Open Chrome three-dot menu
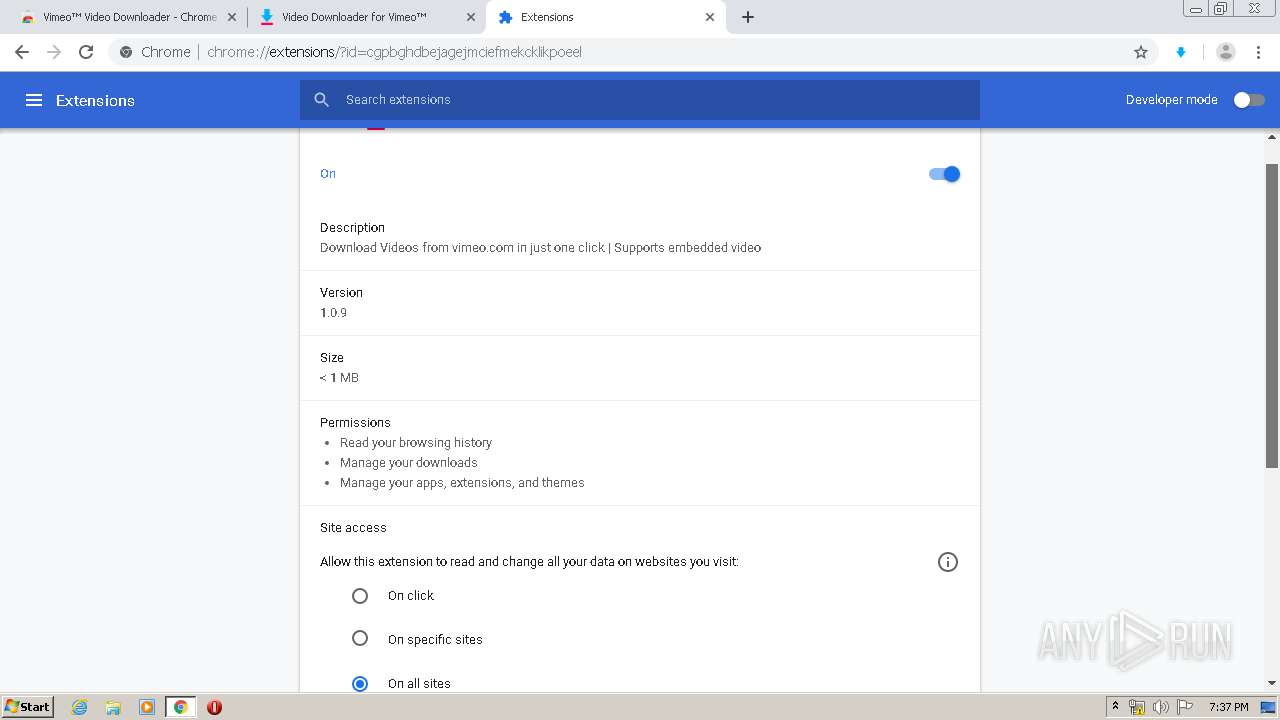1280x720 pixels. pos(1258,52)
